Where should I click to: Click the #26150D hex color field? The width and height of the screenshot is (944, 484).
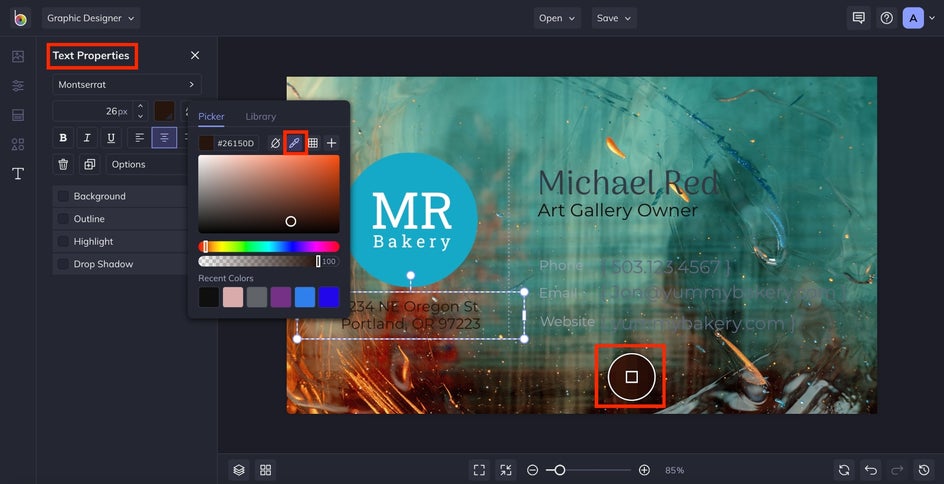point(236,143)
